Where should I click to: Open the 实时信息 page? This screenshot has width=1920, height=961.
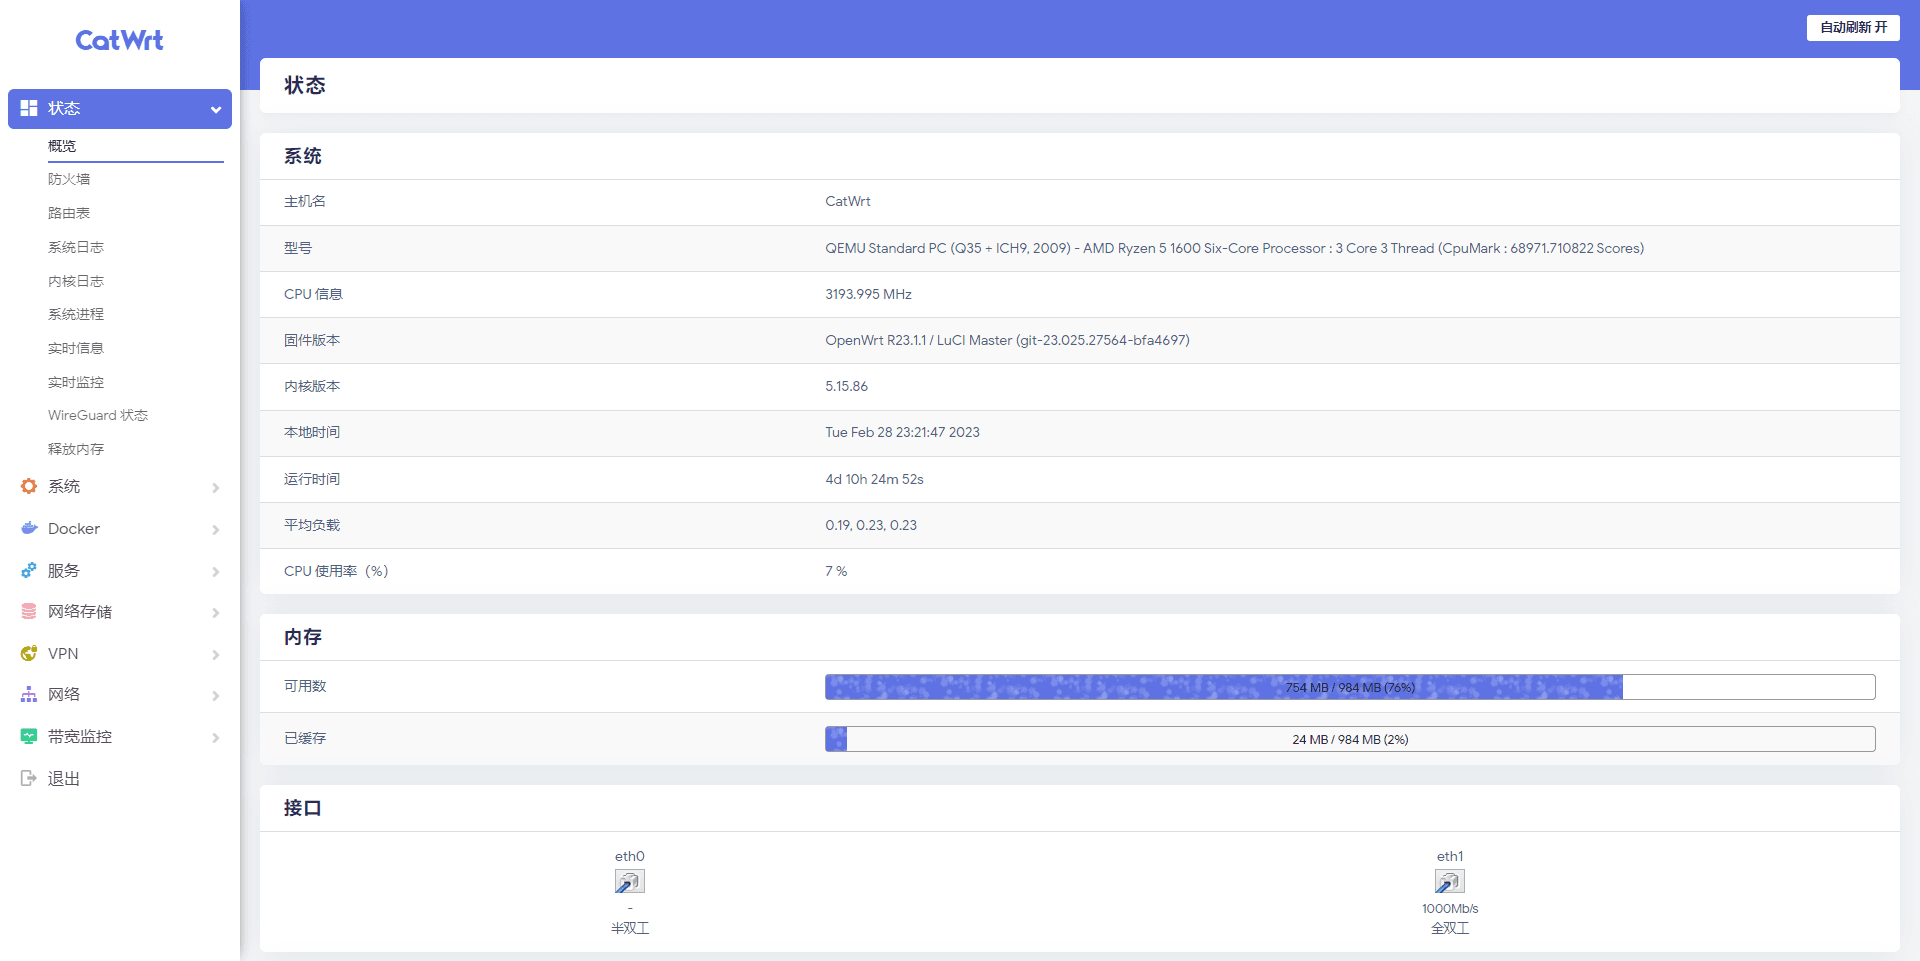(x=76, y=348)
